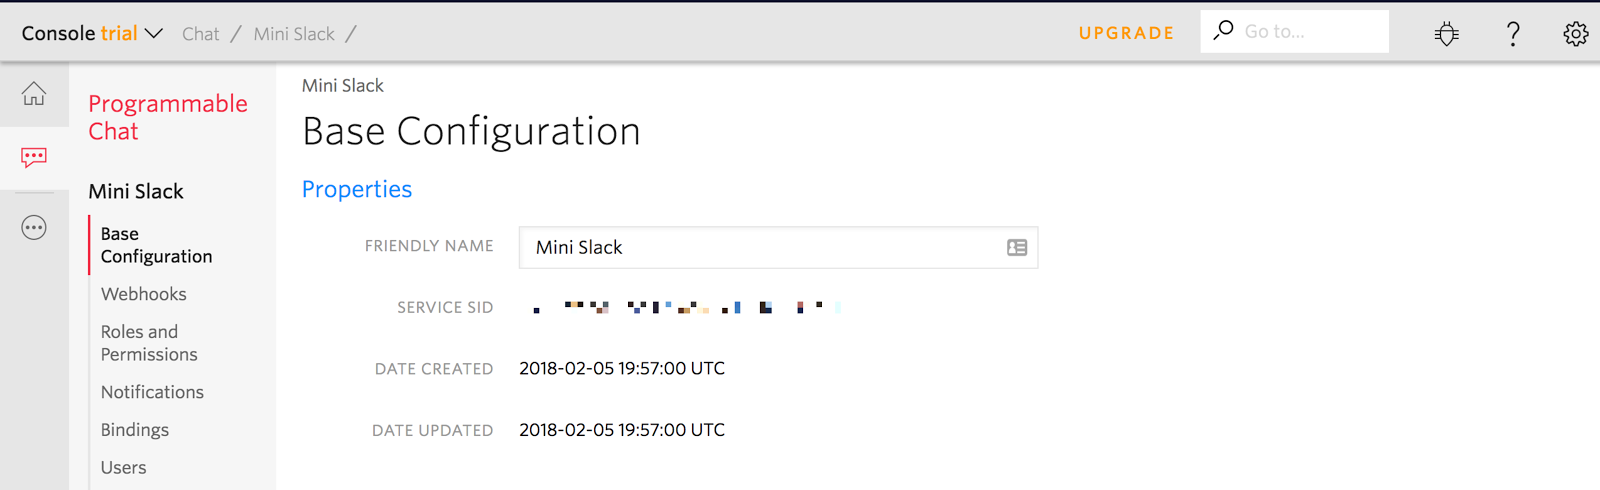The image size is (1600, 490).
Task: Open the settings gear icon
Action: [1575, 34]
